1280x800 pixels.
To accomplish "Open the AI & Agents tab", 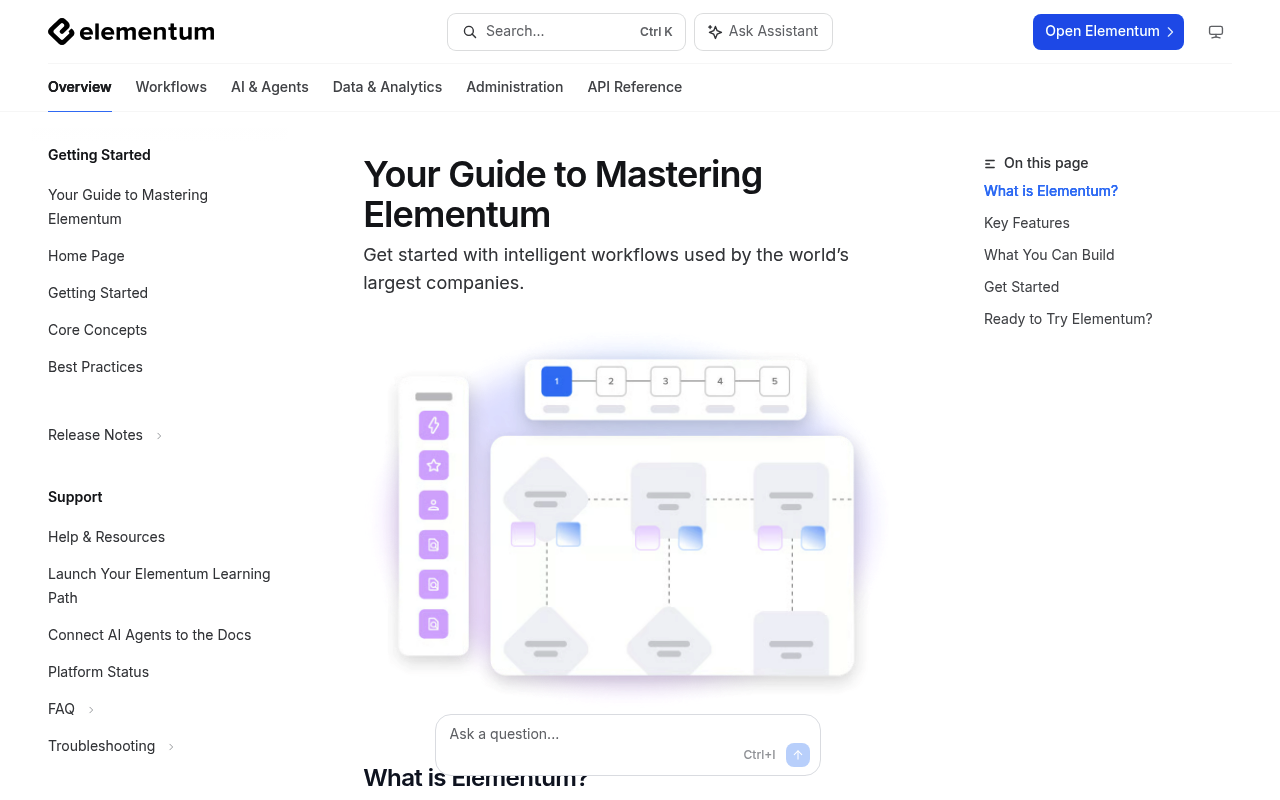I will click(270, 87).
